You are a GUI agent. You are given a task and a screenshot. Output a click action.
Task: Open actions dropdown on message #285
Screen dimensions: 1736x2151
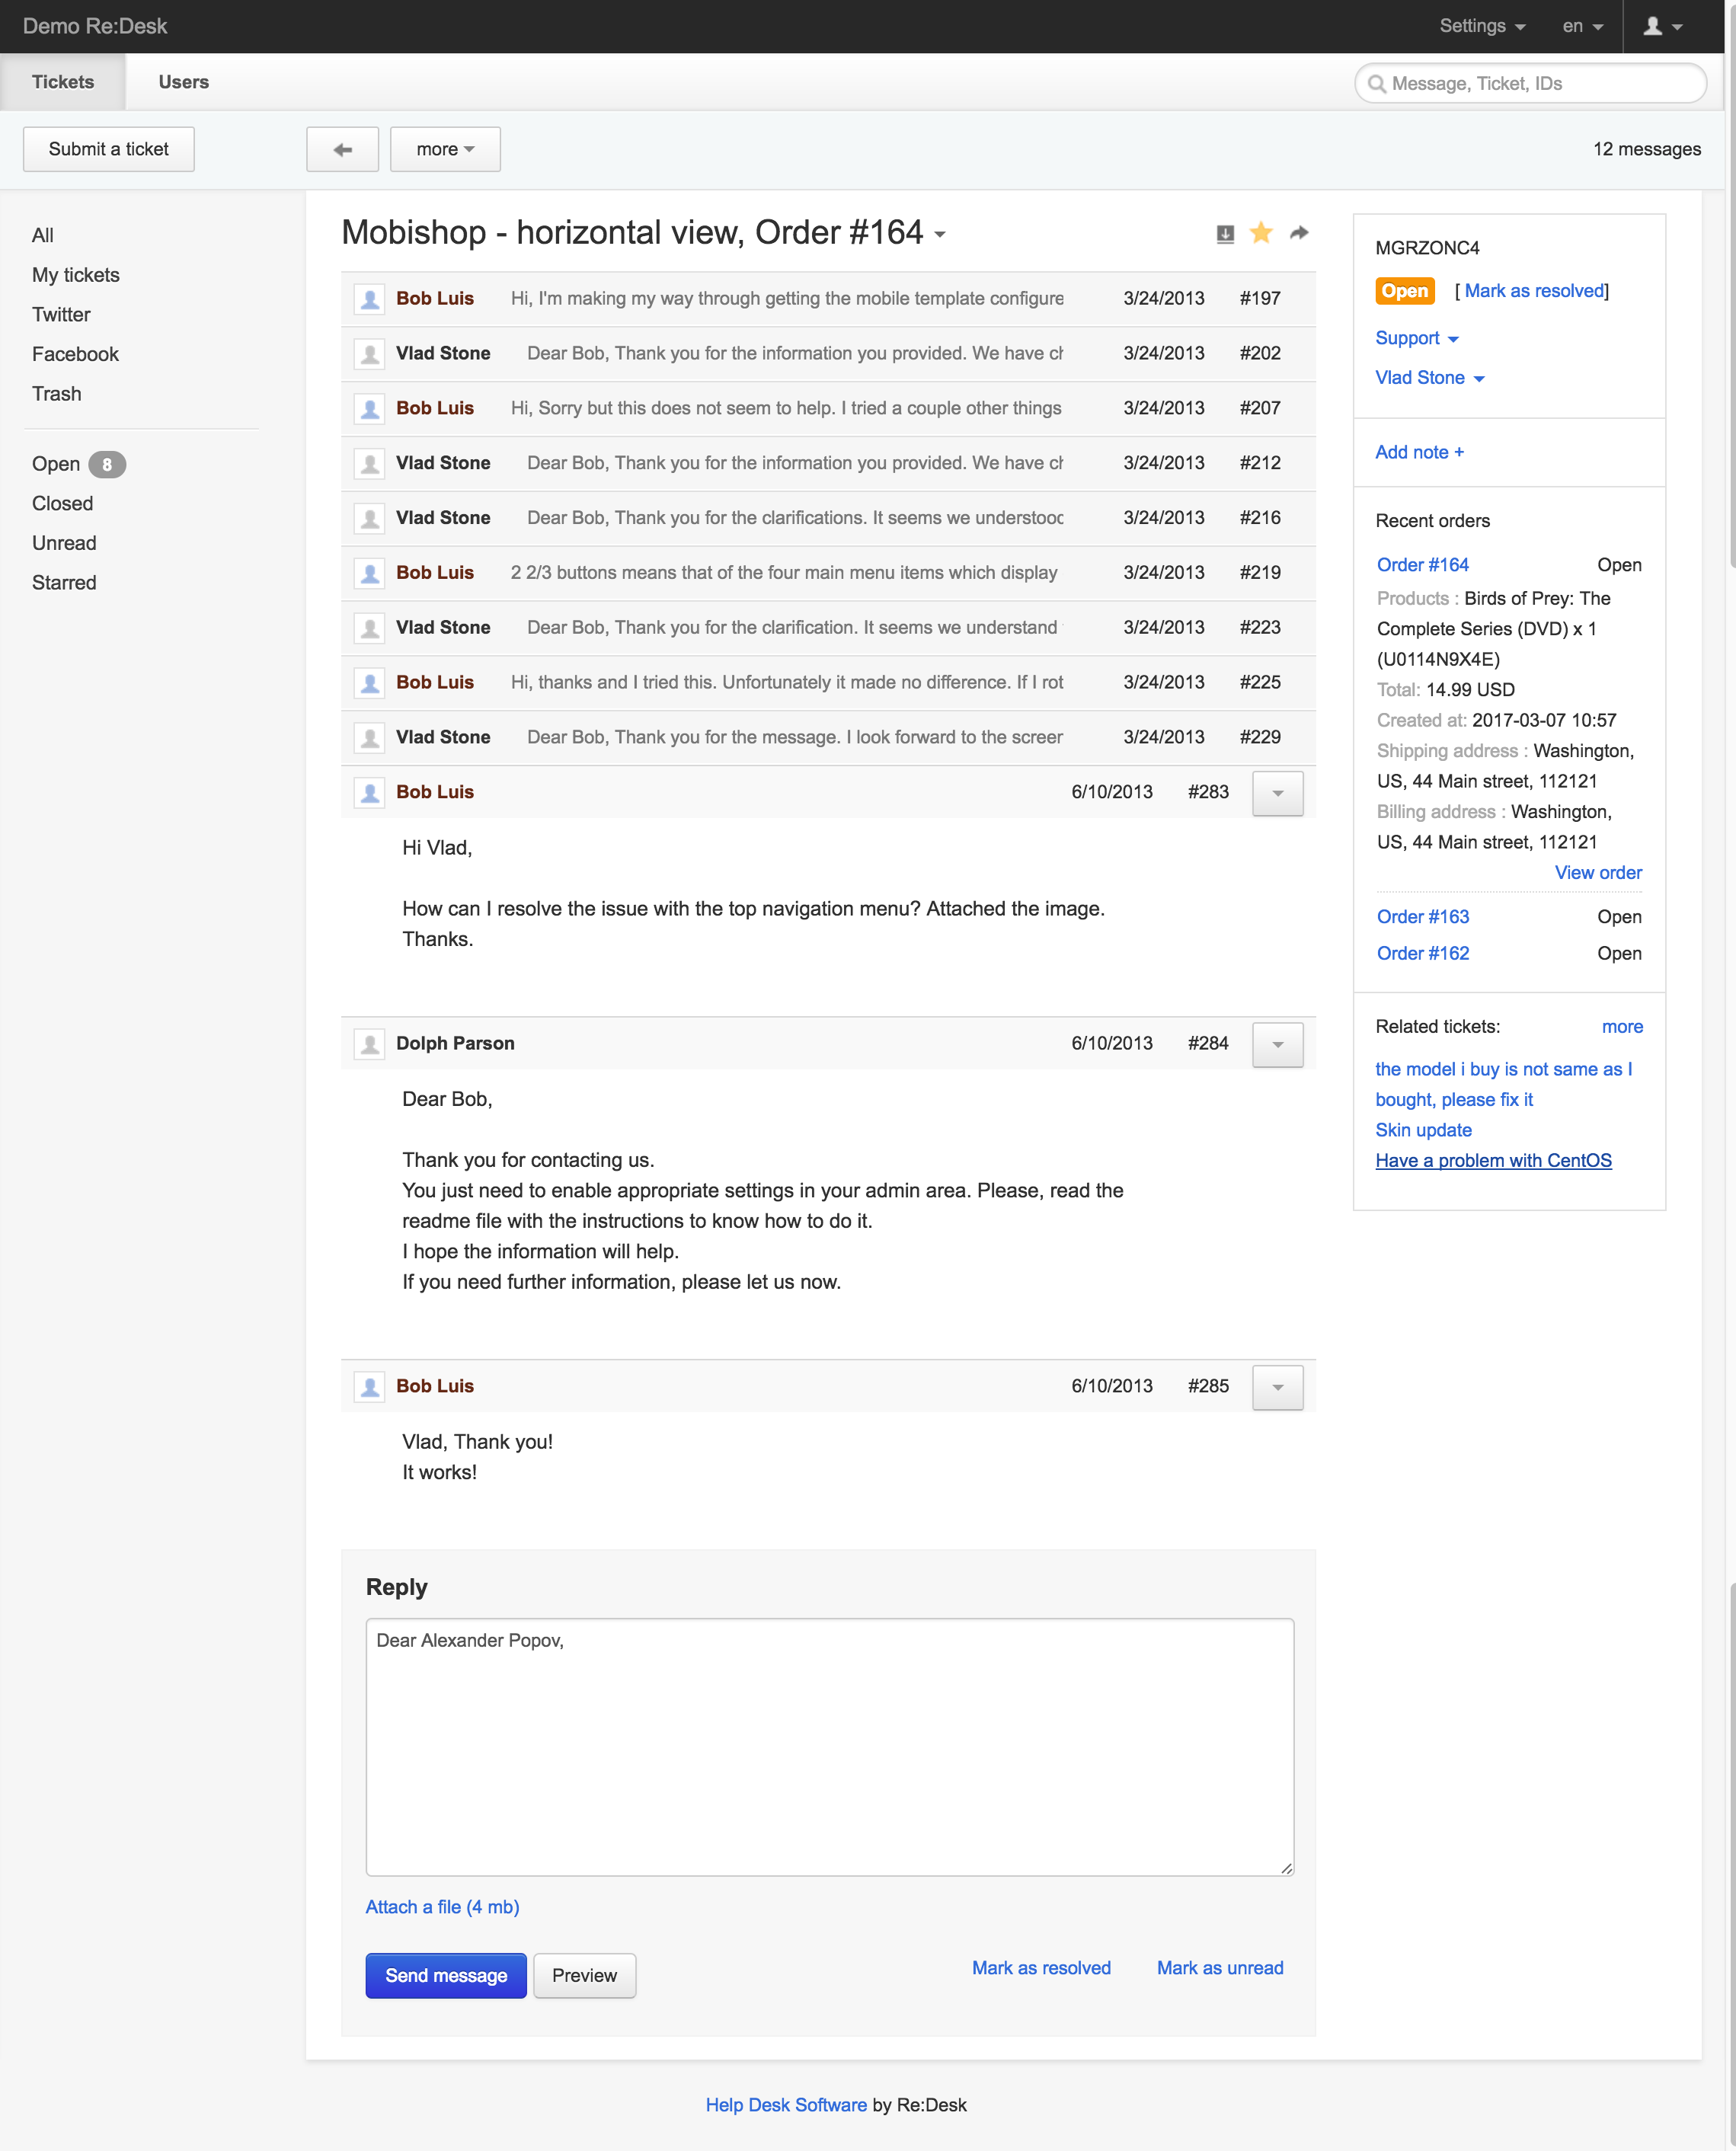(1277, 1387)
